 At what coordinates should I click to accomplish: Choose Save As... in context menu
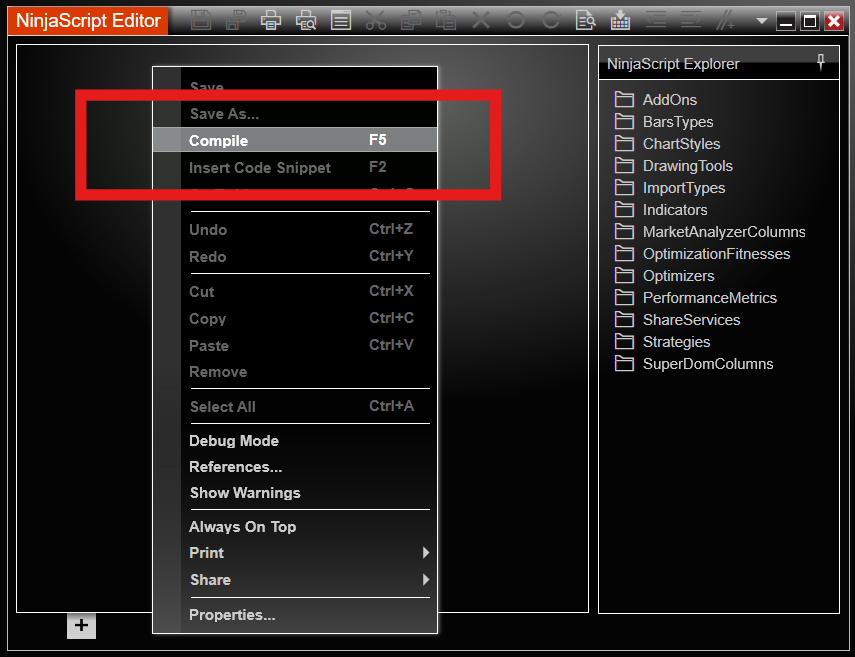tap(295, 114)
